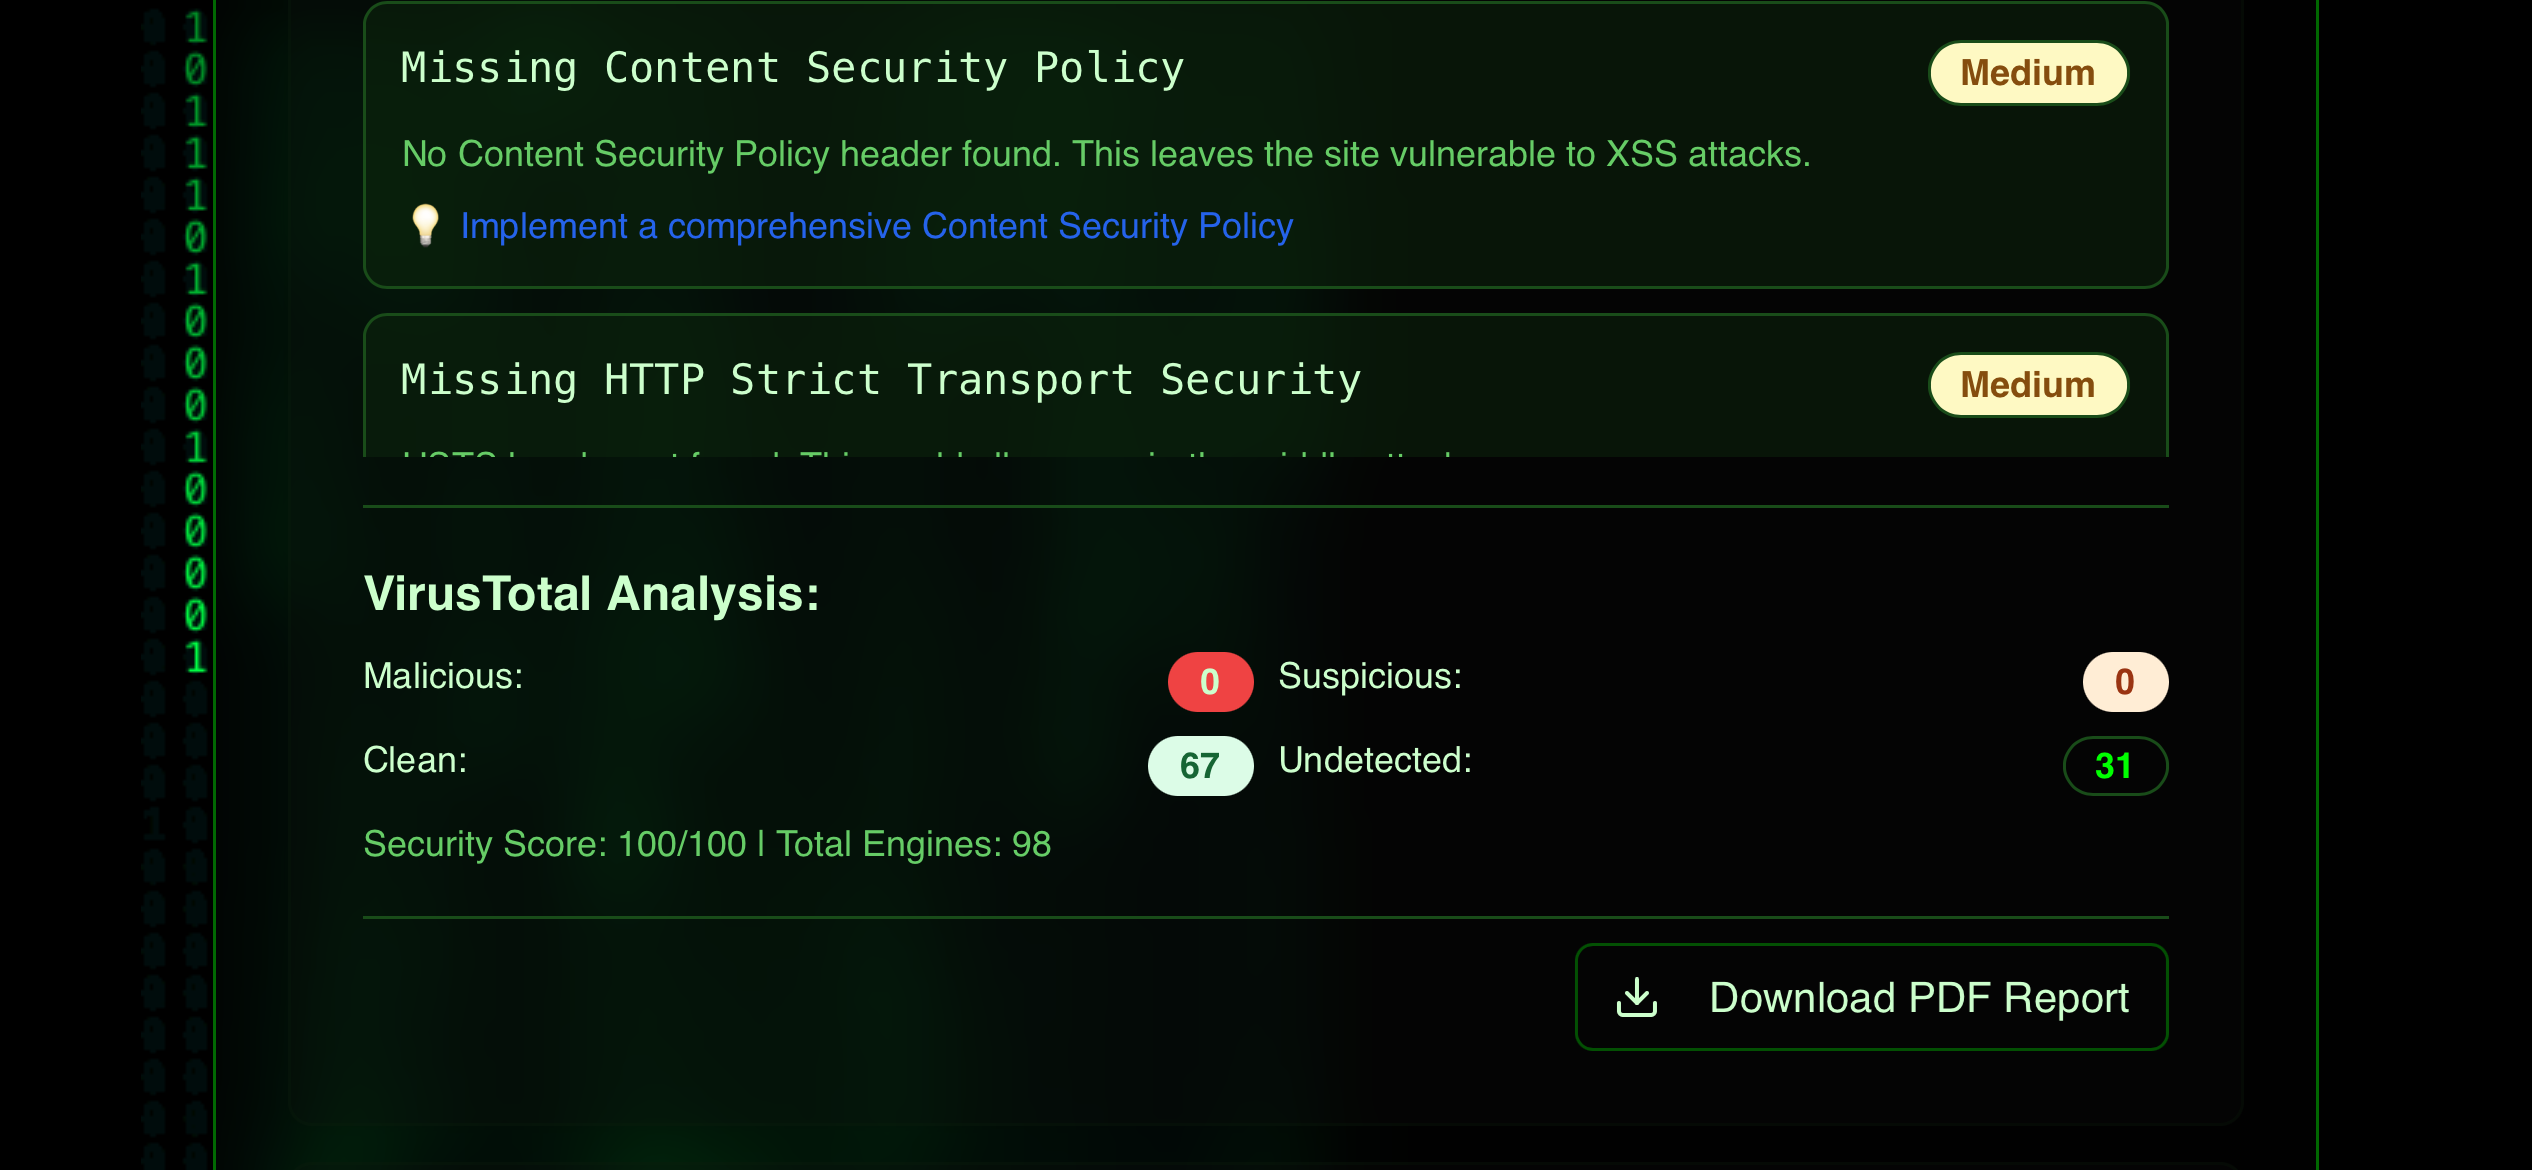Image resolution: width=2532 pixels, height=1170 pixels.
Task: Click the red Malicious count badge
Action: click(1209, 681)
